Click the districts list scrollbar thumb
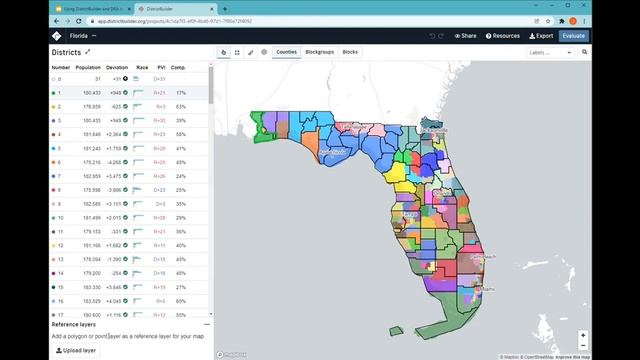 211,85
